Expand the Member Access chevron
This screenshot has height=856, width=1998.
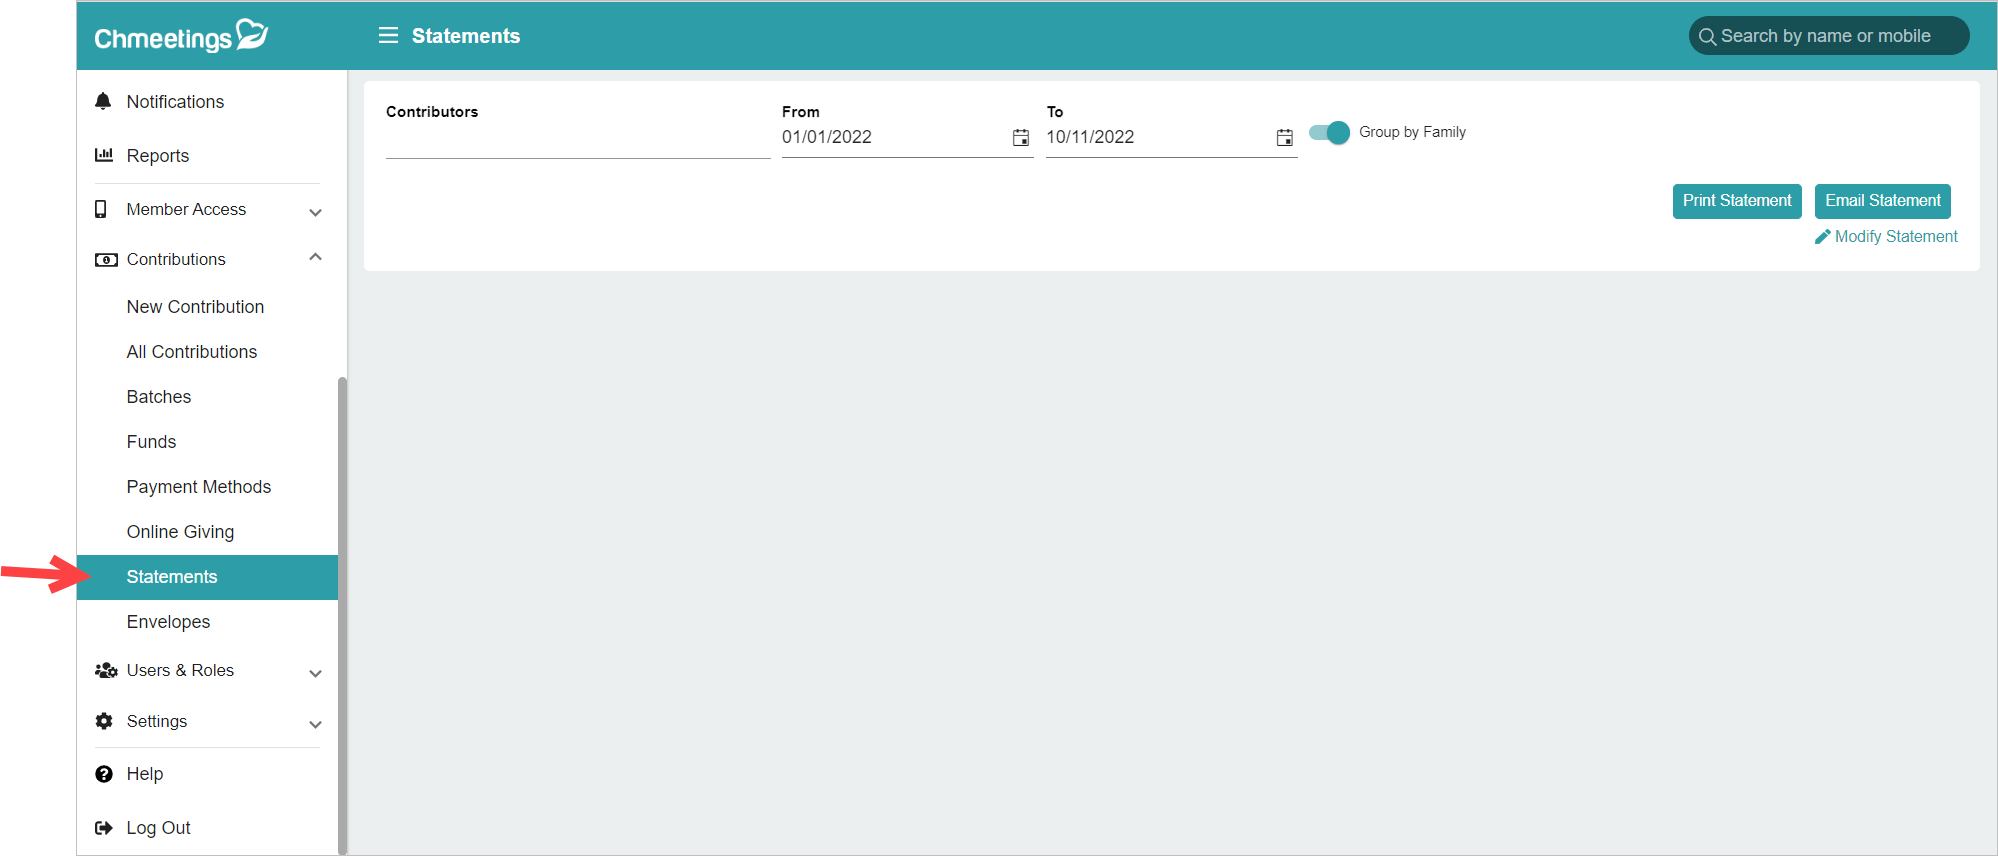point(316,212)
